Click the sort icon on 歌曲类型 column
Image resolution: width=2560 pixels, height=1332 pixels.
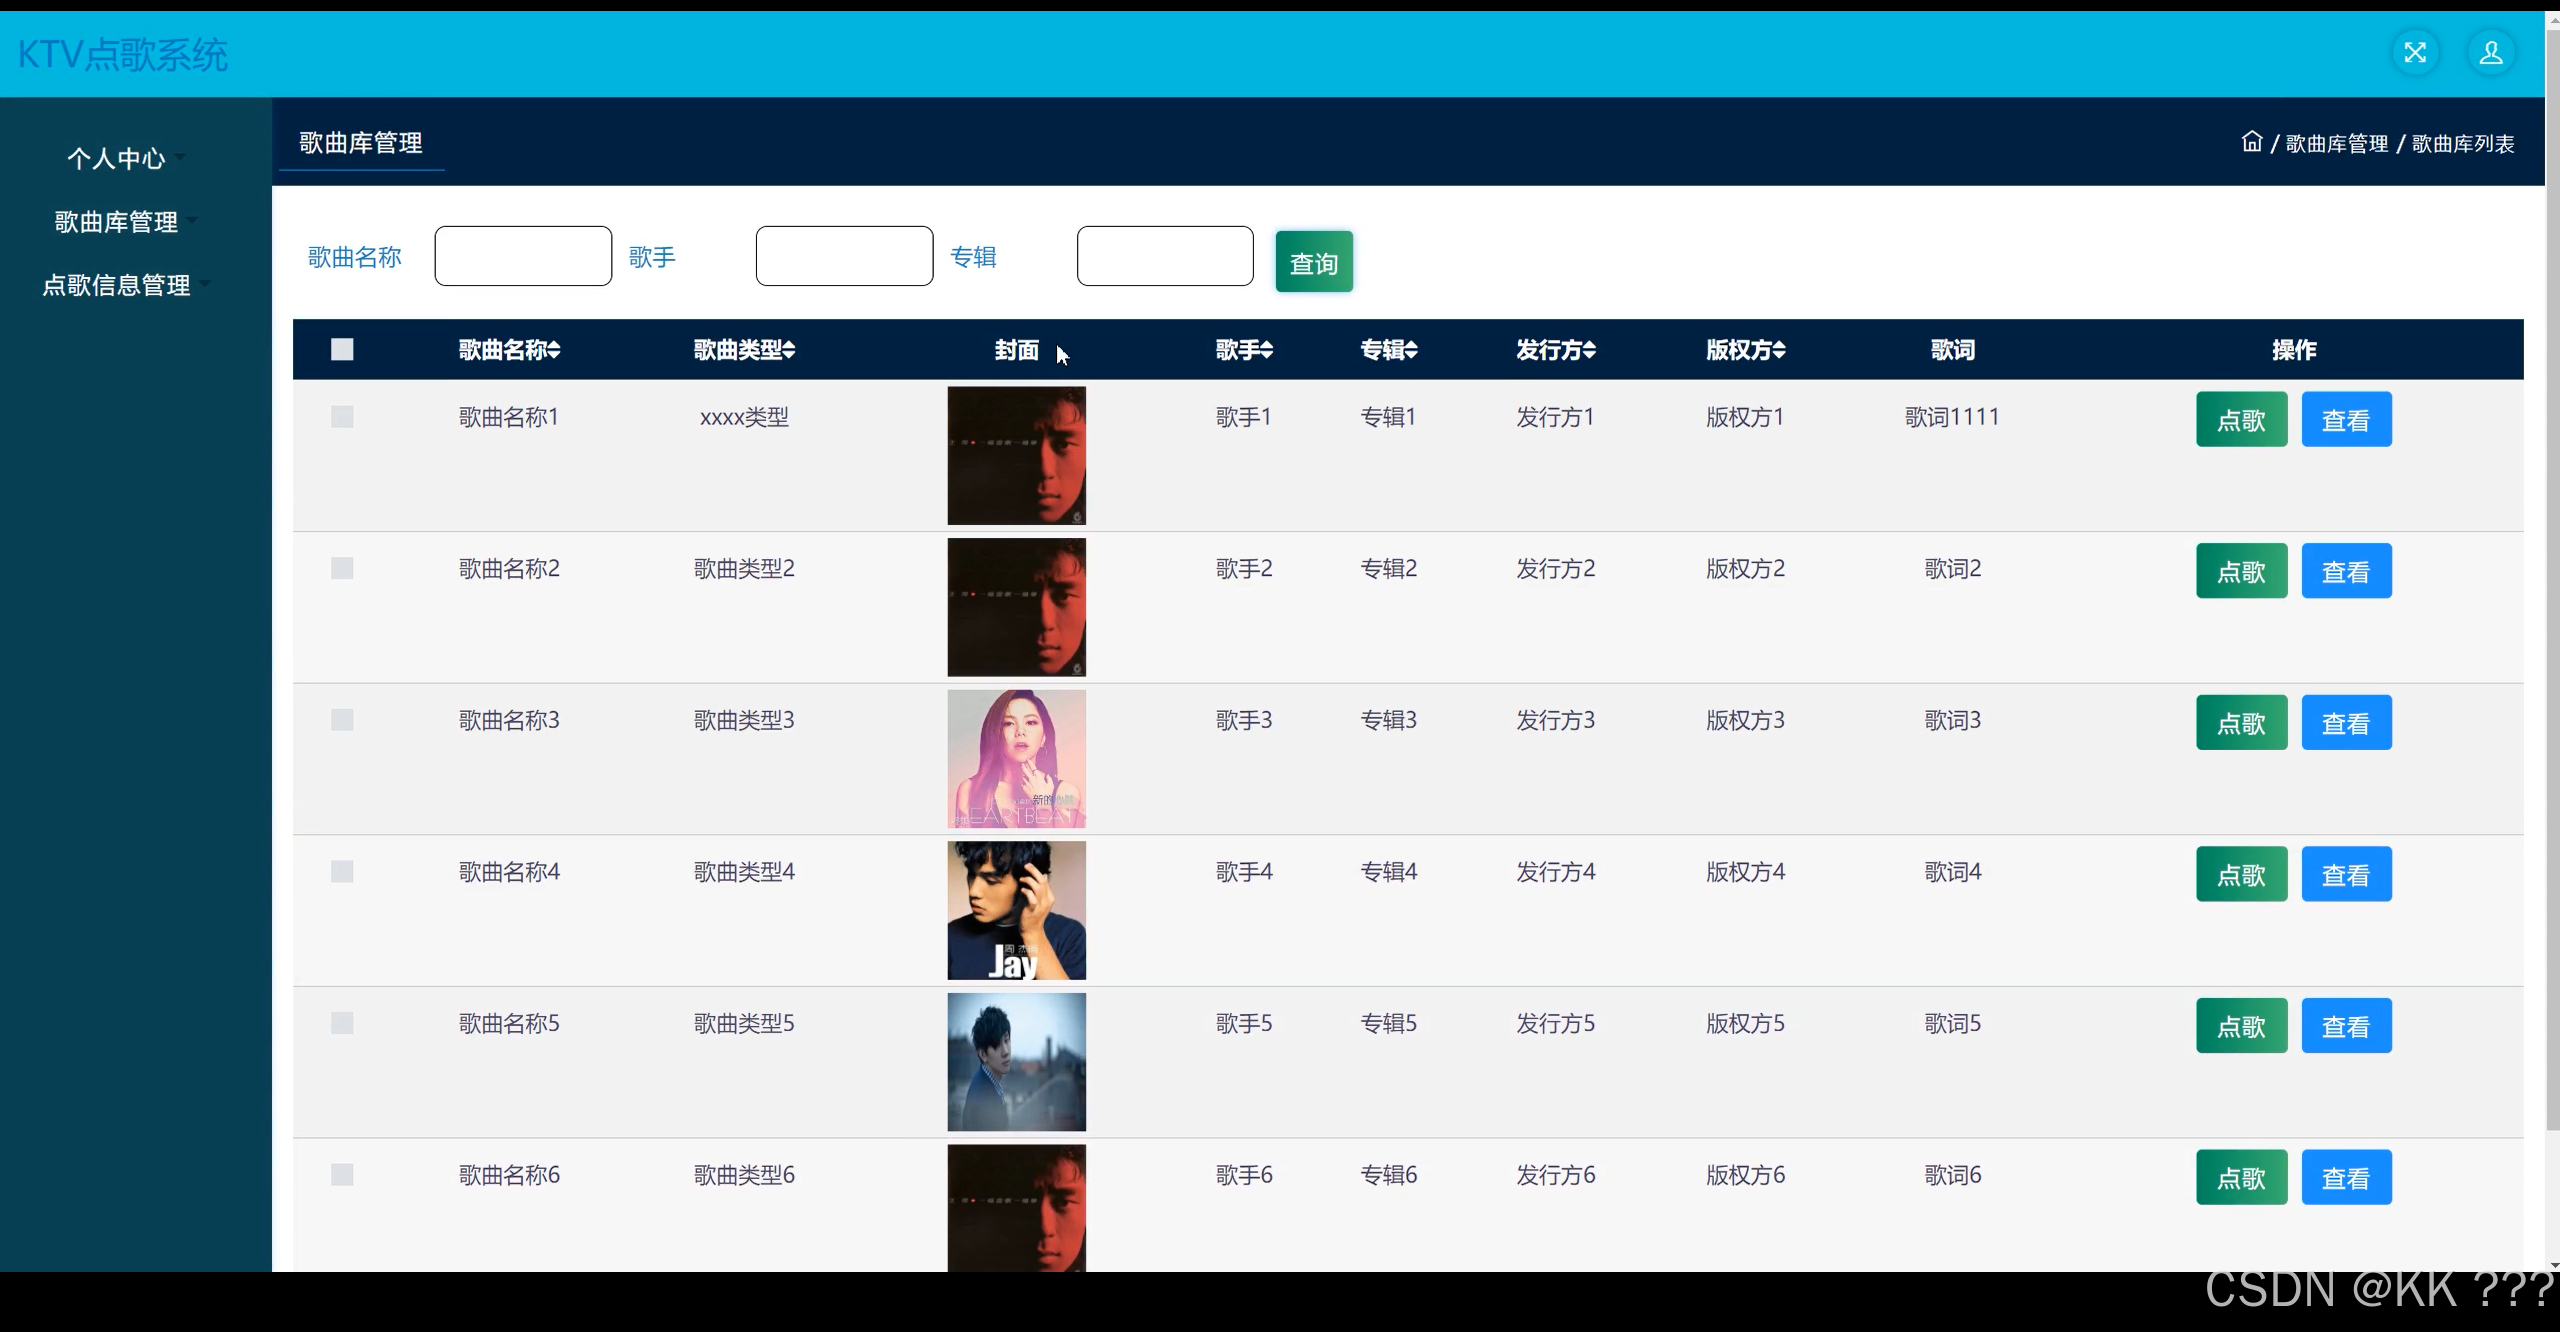(x=788, y=350)
